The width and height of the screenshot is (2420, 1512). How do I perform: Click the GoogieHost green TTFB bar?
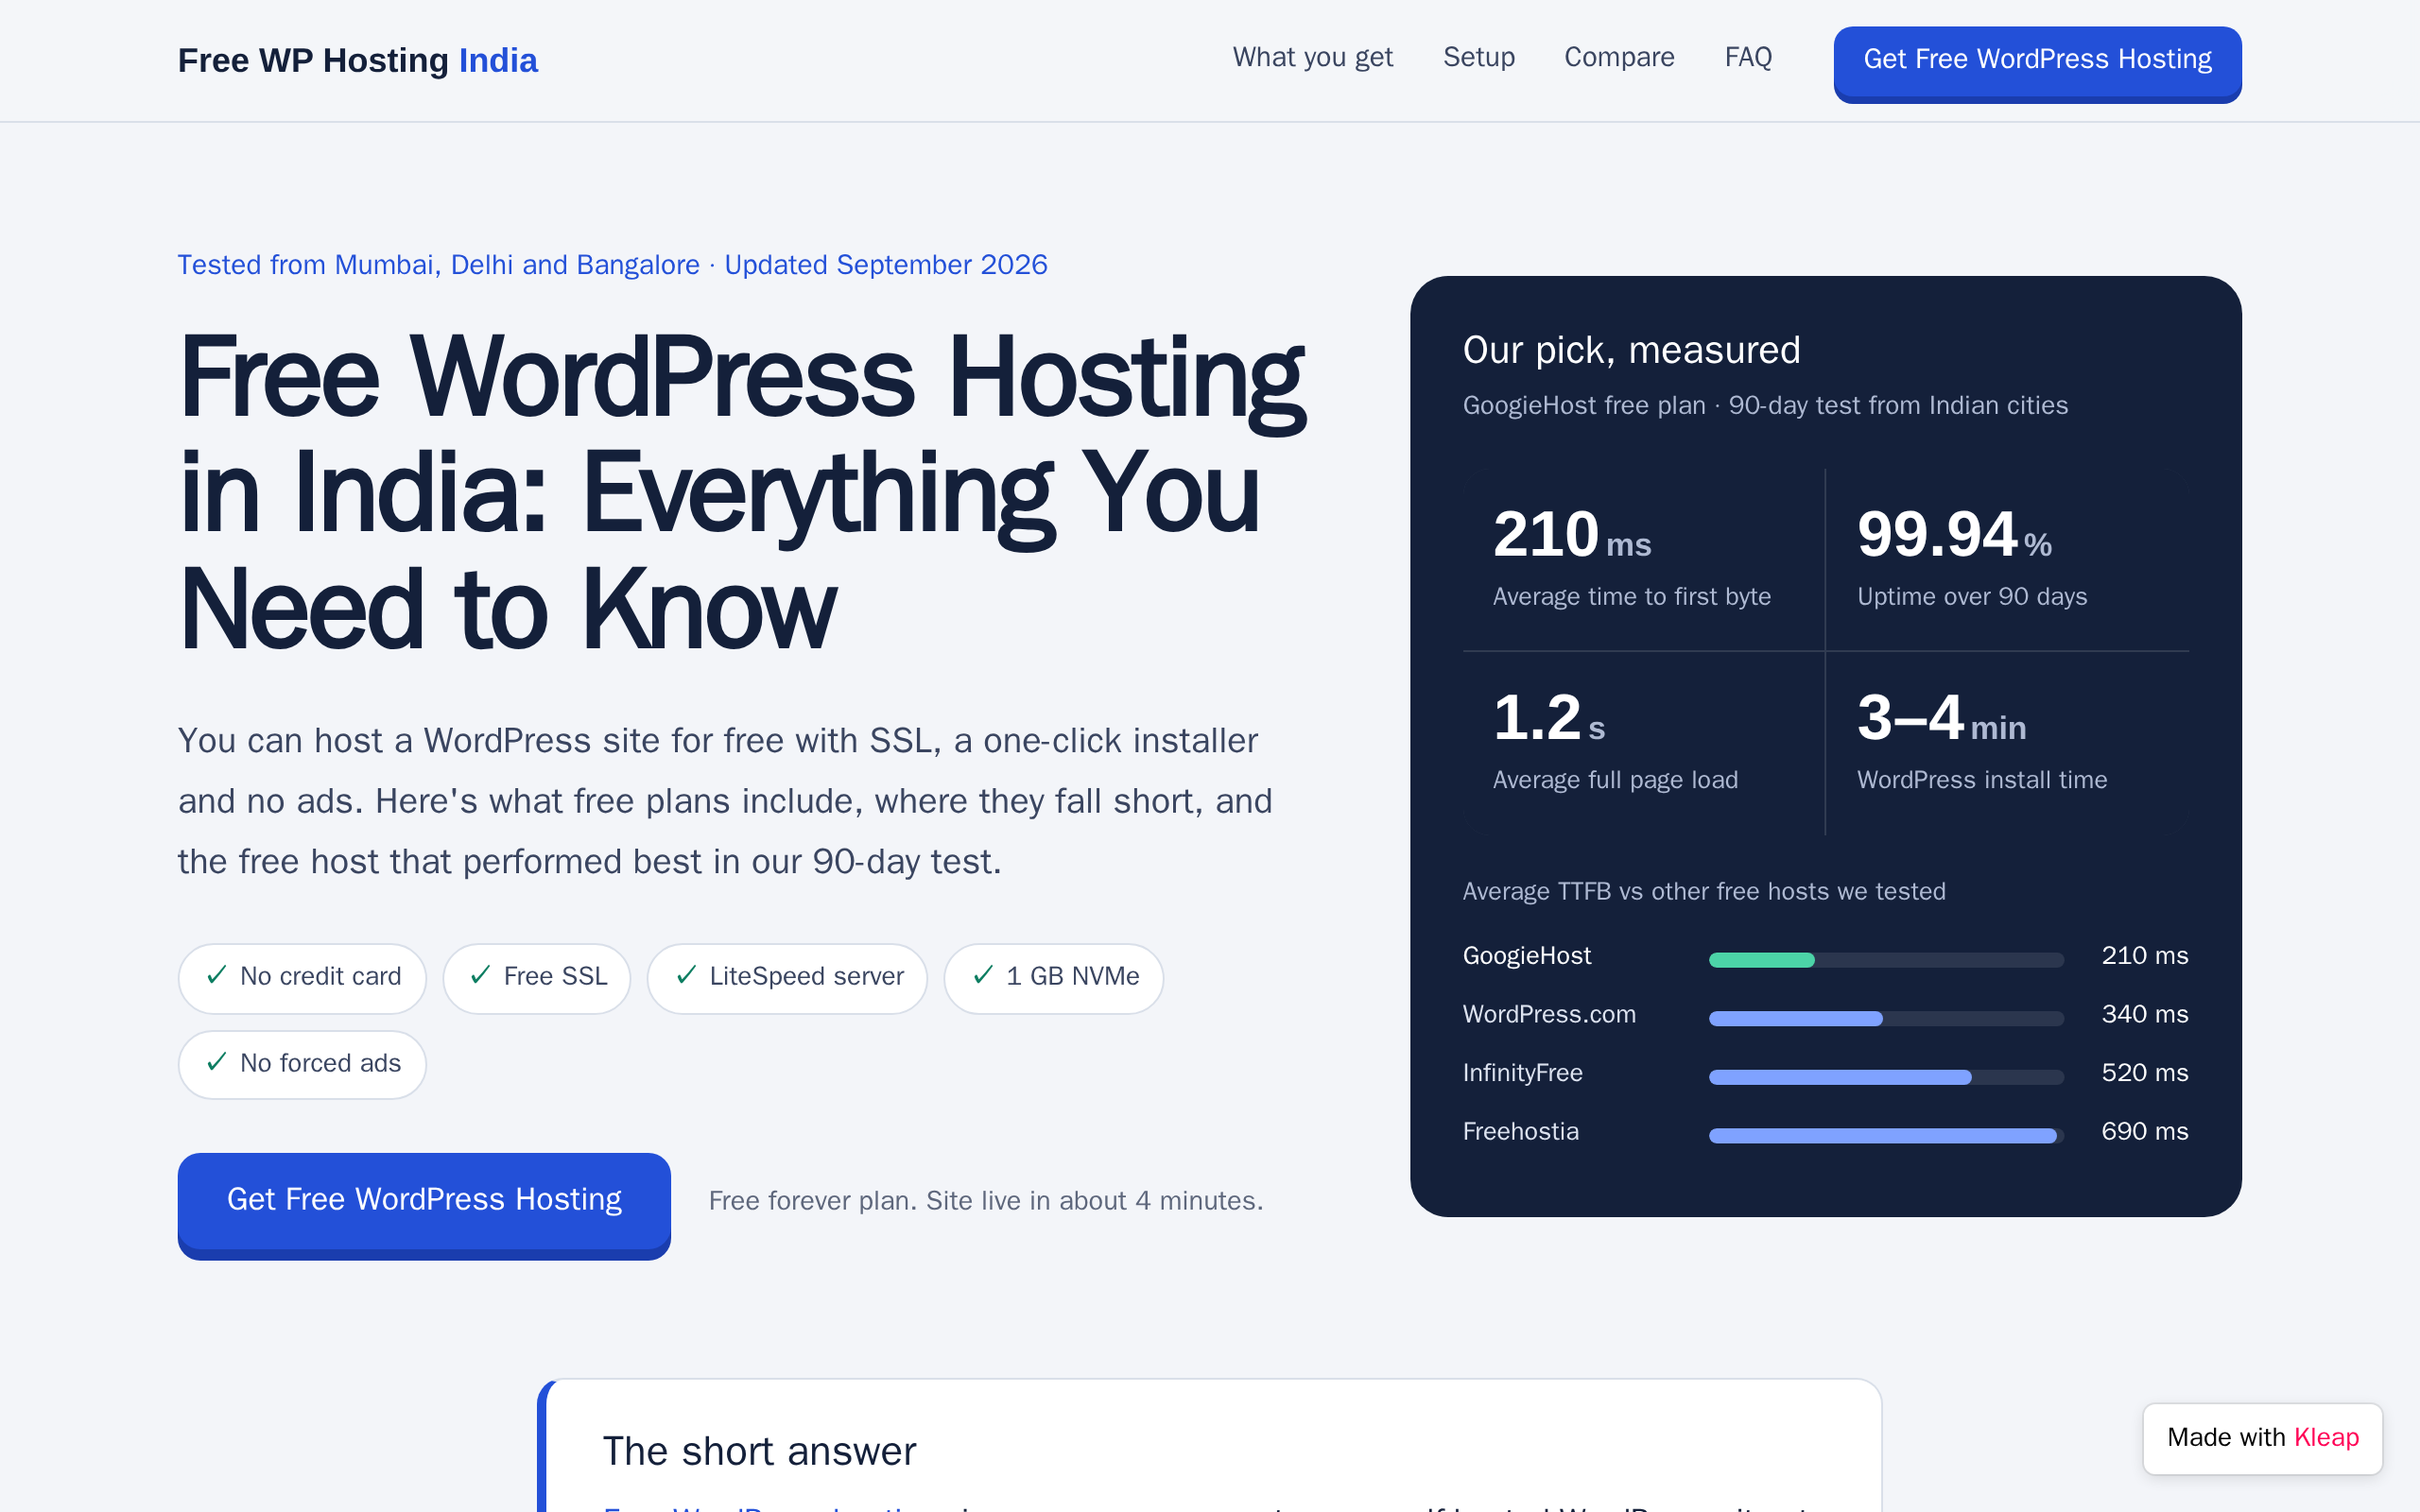point(1761,960)
